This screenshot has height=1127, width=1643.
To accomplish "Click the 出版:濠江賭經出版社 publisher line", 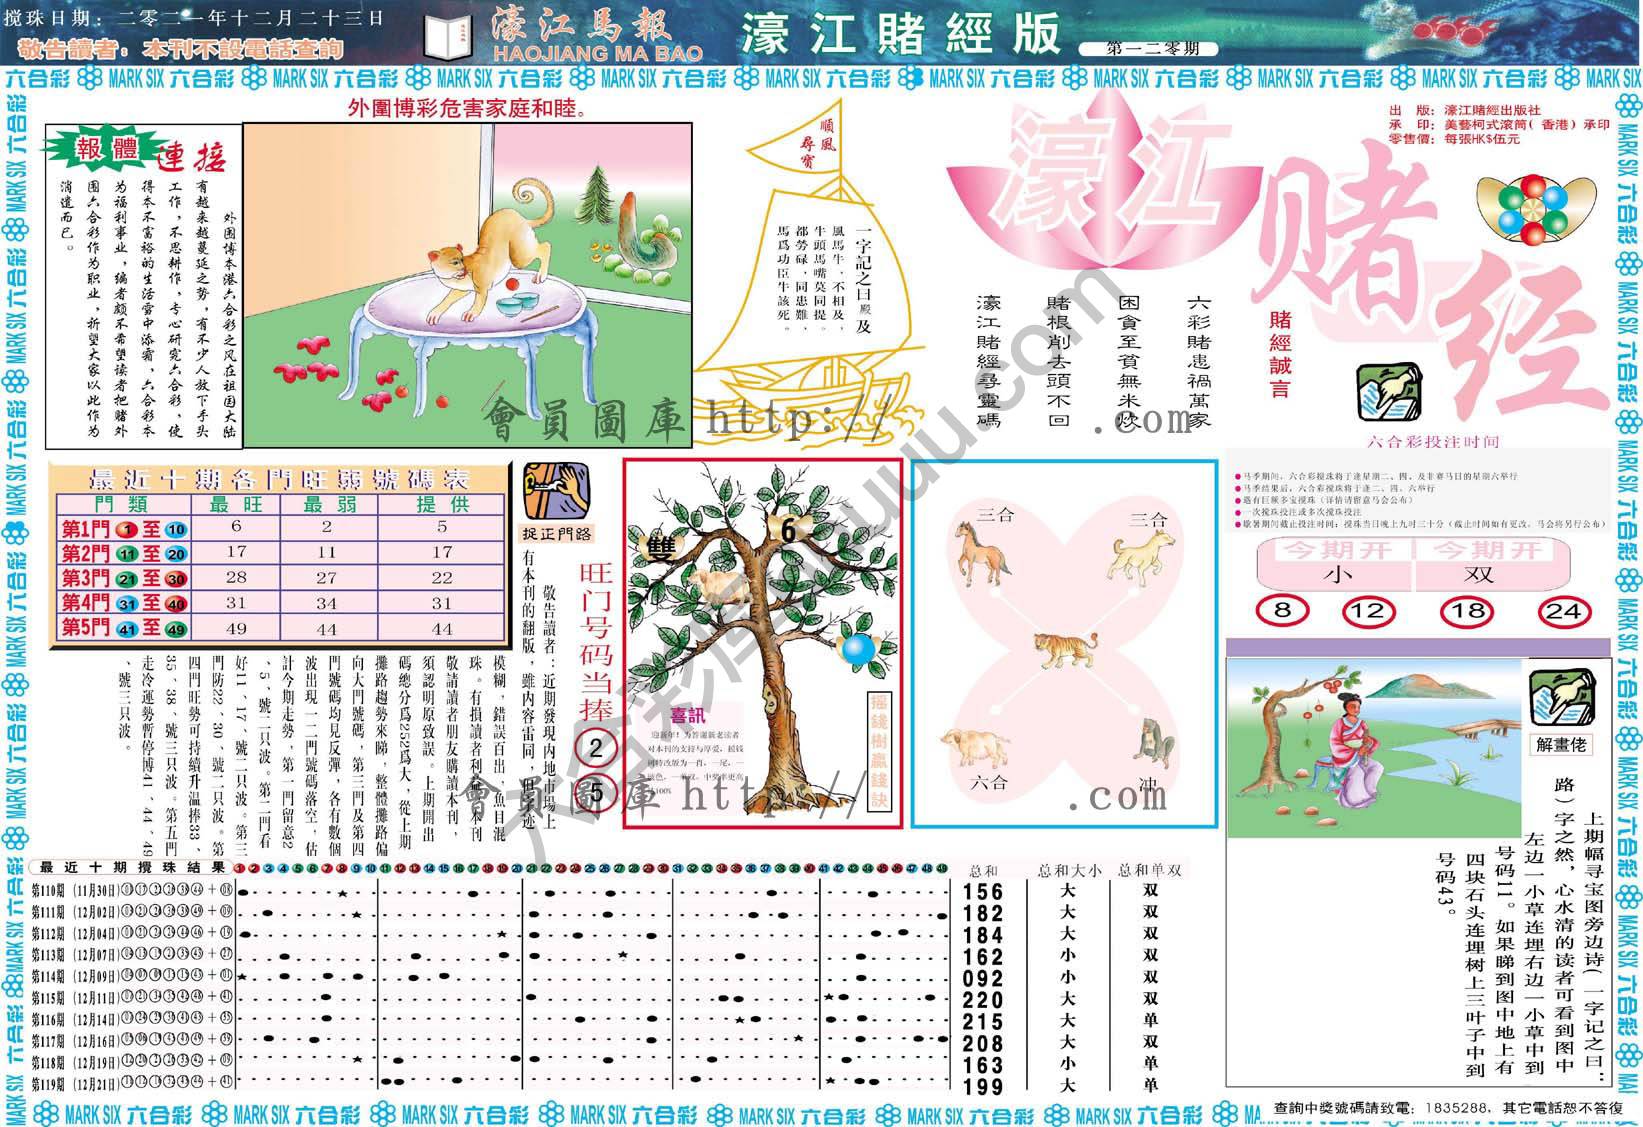I will click(x=1465, y=110).
